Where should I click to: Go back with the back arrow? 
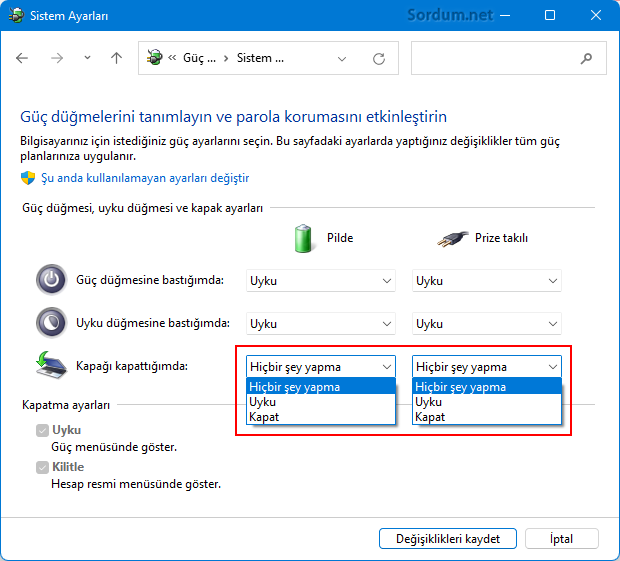(x=22, y=58)
